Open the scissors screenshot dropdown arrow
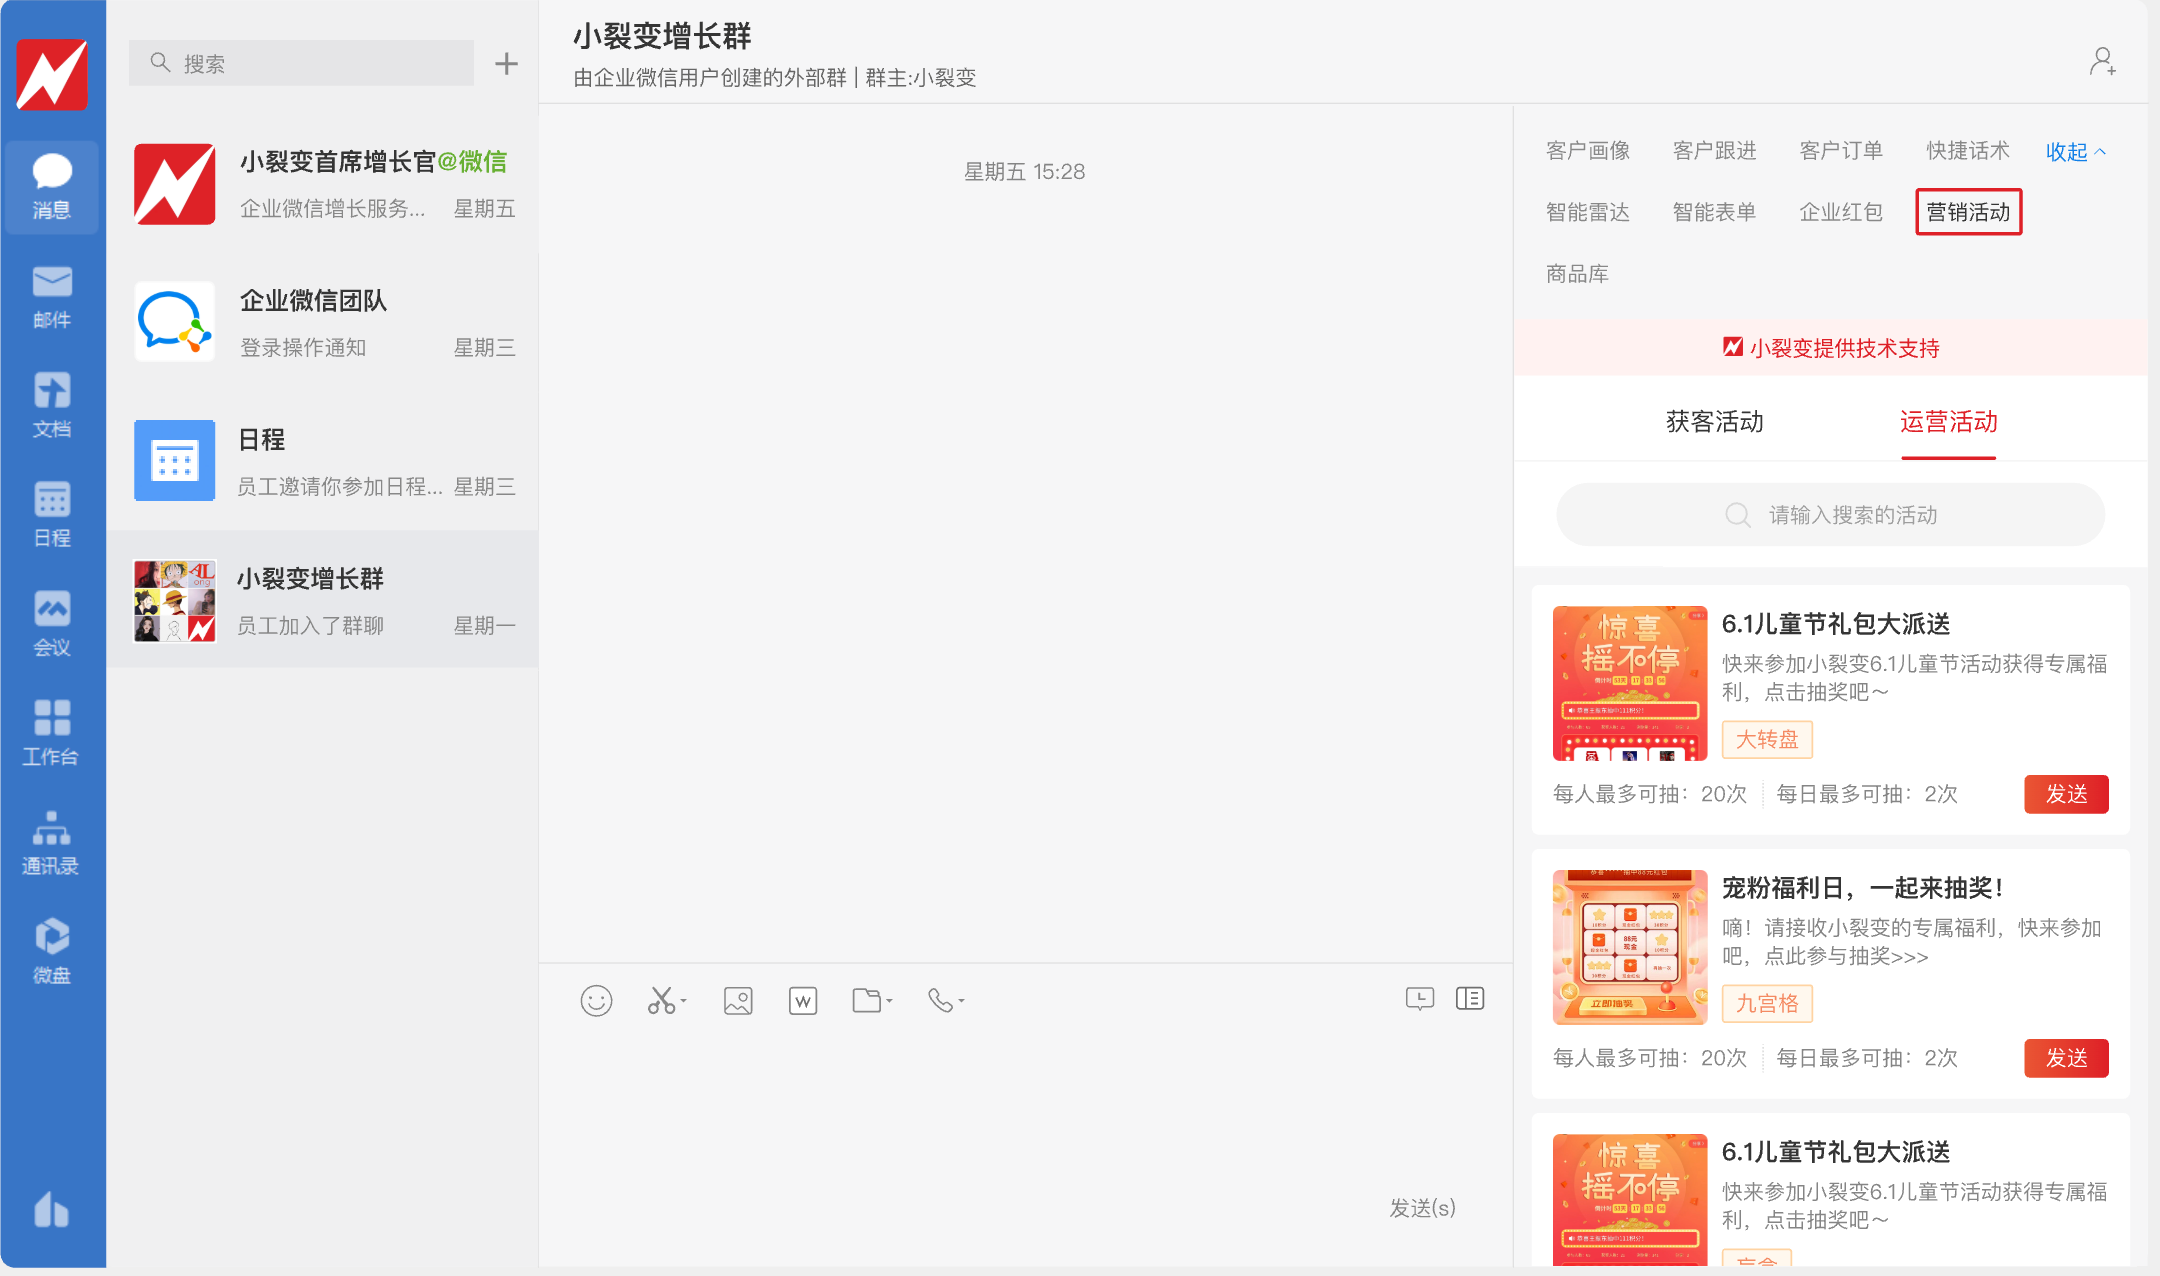 [684, 1000]
